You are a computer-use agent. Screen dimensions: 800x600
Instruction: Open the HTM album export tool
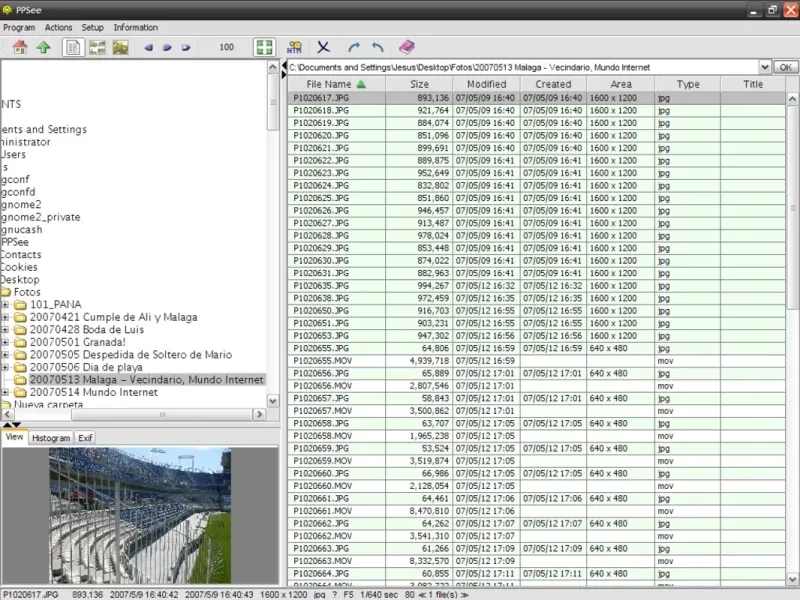pos(294,47)
